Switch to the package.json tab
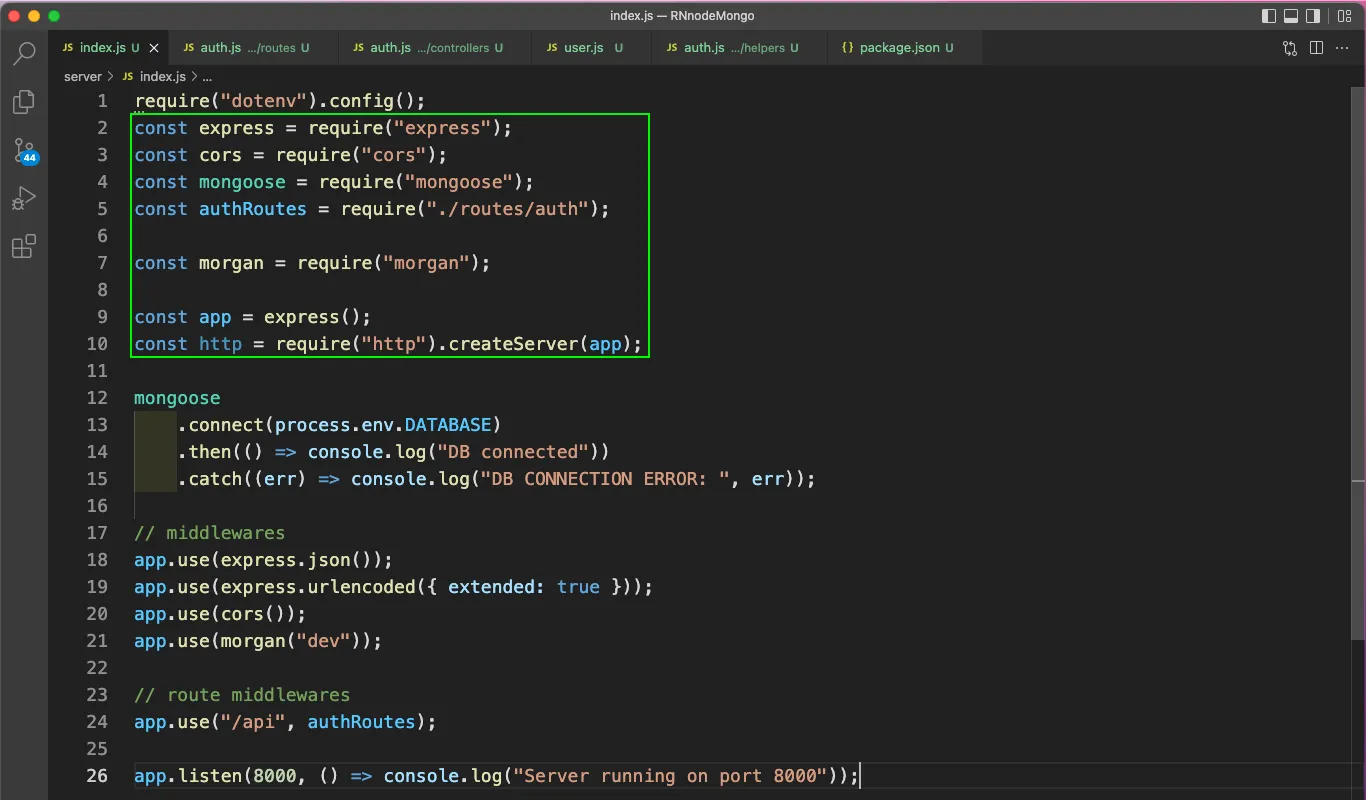Screen dimensions: 1366x800 (x=905, y=48)
